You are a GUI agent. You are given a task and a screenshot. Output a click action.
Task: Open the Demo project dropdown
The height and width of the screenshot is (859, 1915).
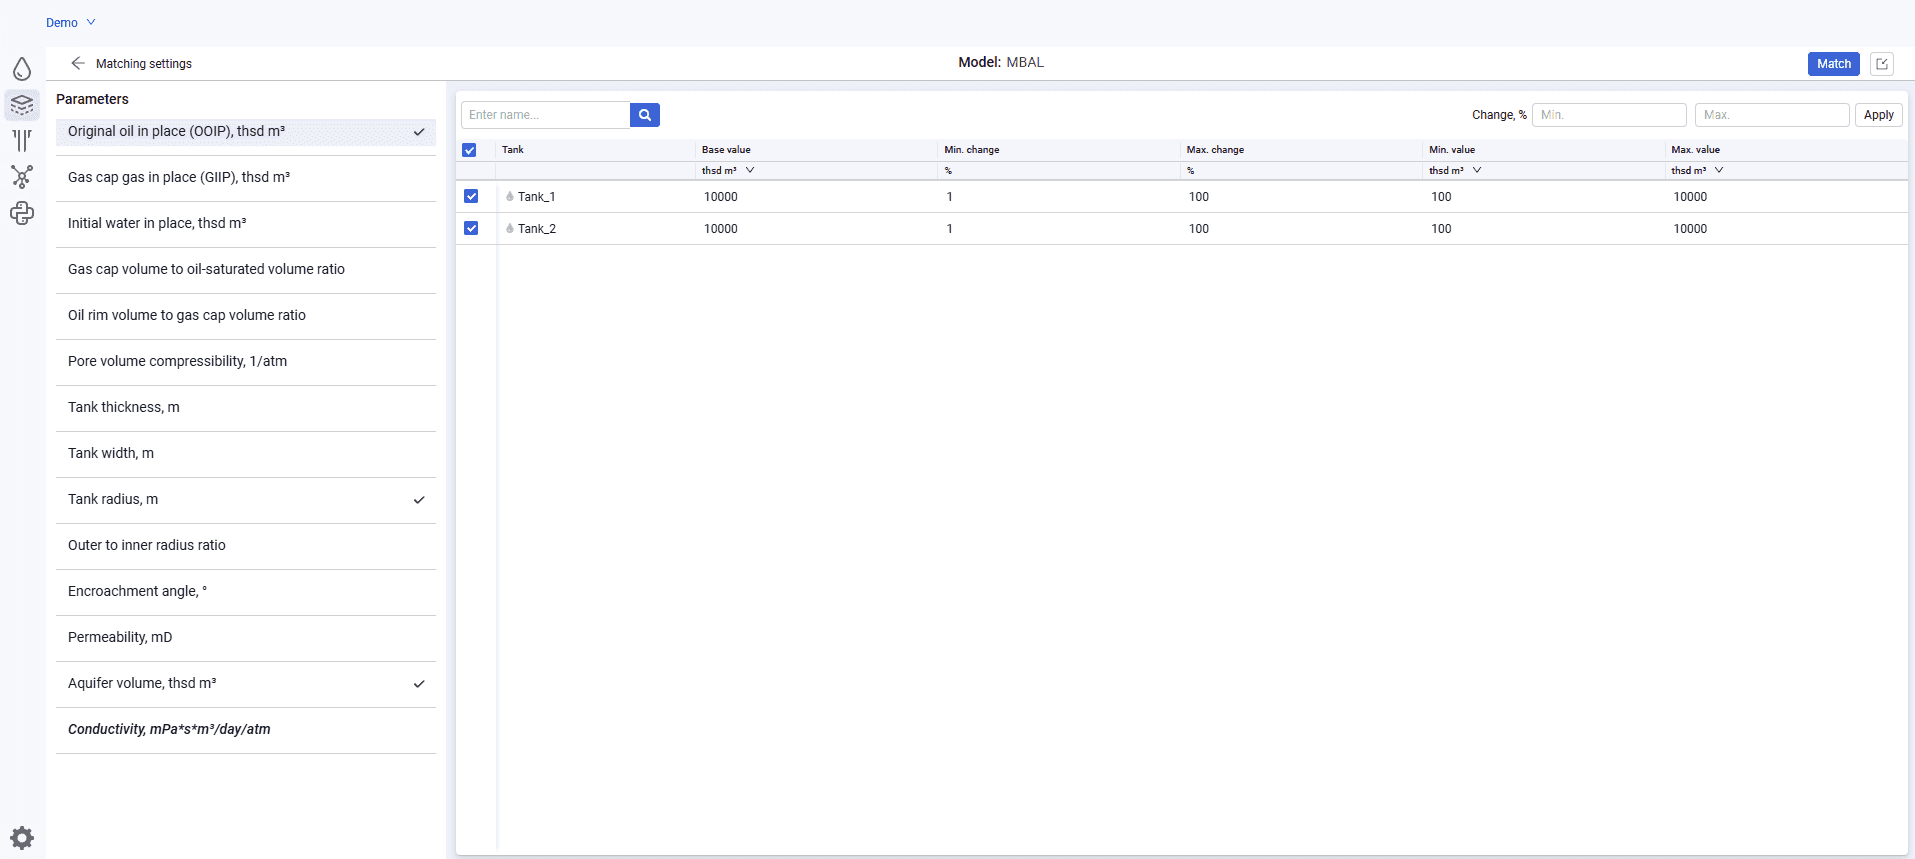[70, 22]
